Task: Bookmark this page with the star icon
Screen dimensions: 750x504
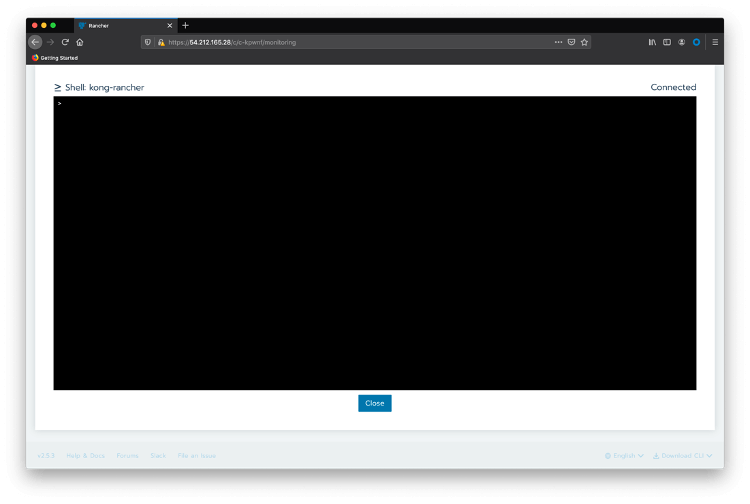Action: click(585, 42)
